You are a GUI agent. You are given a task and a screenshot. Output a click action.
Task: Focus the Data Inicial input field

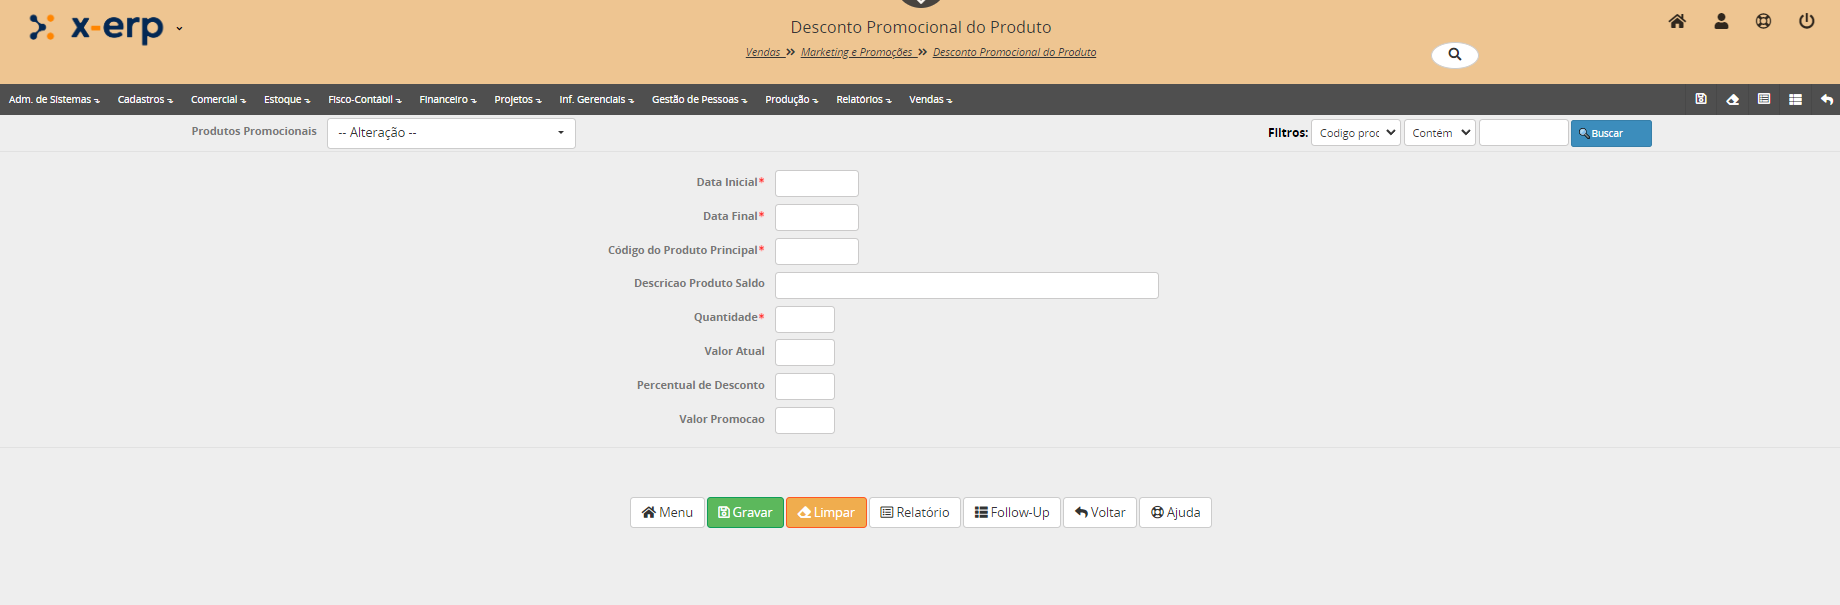coord(816,183)
